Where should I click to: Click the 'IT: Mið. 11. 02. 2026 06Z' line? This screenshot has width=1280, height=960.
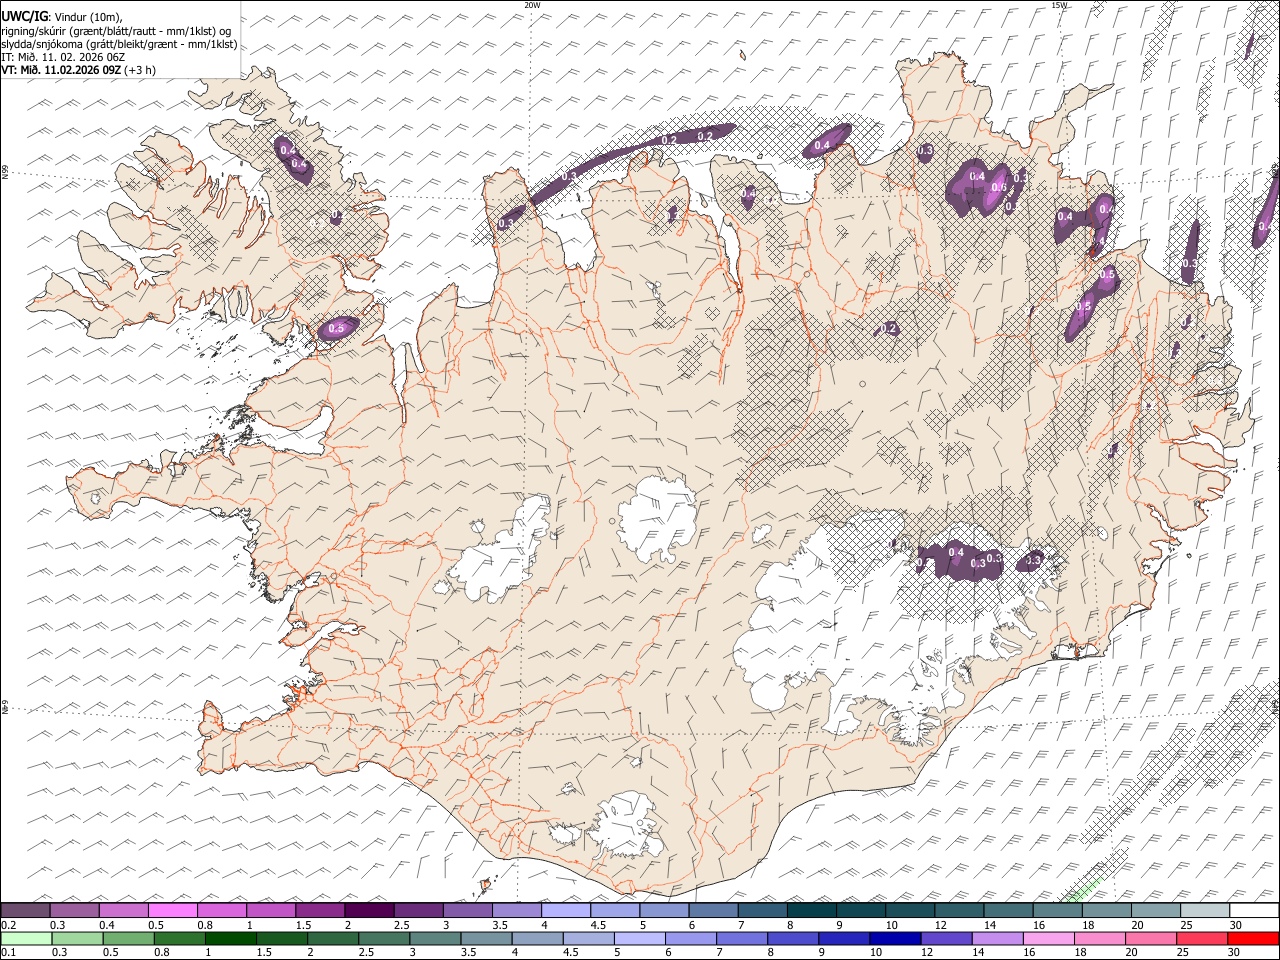63,58
